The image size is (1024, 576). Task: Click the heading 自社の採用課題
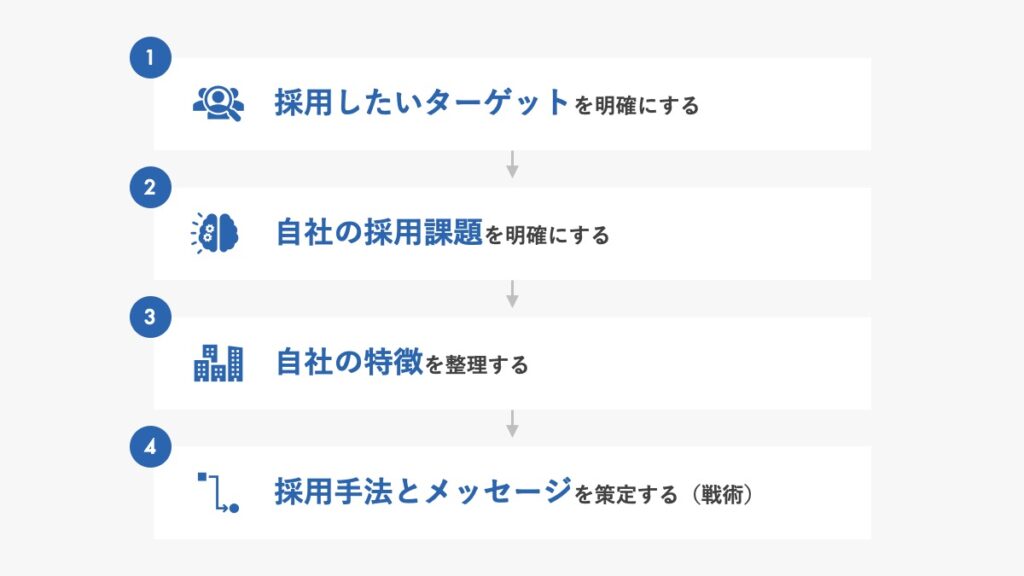tap(379, 232)
